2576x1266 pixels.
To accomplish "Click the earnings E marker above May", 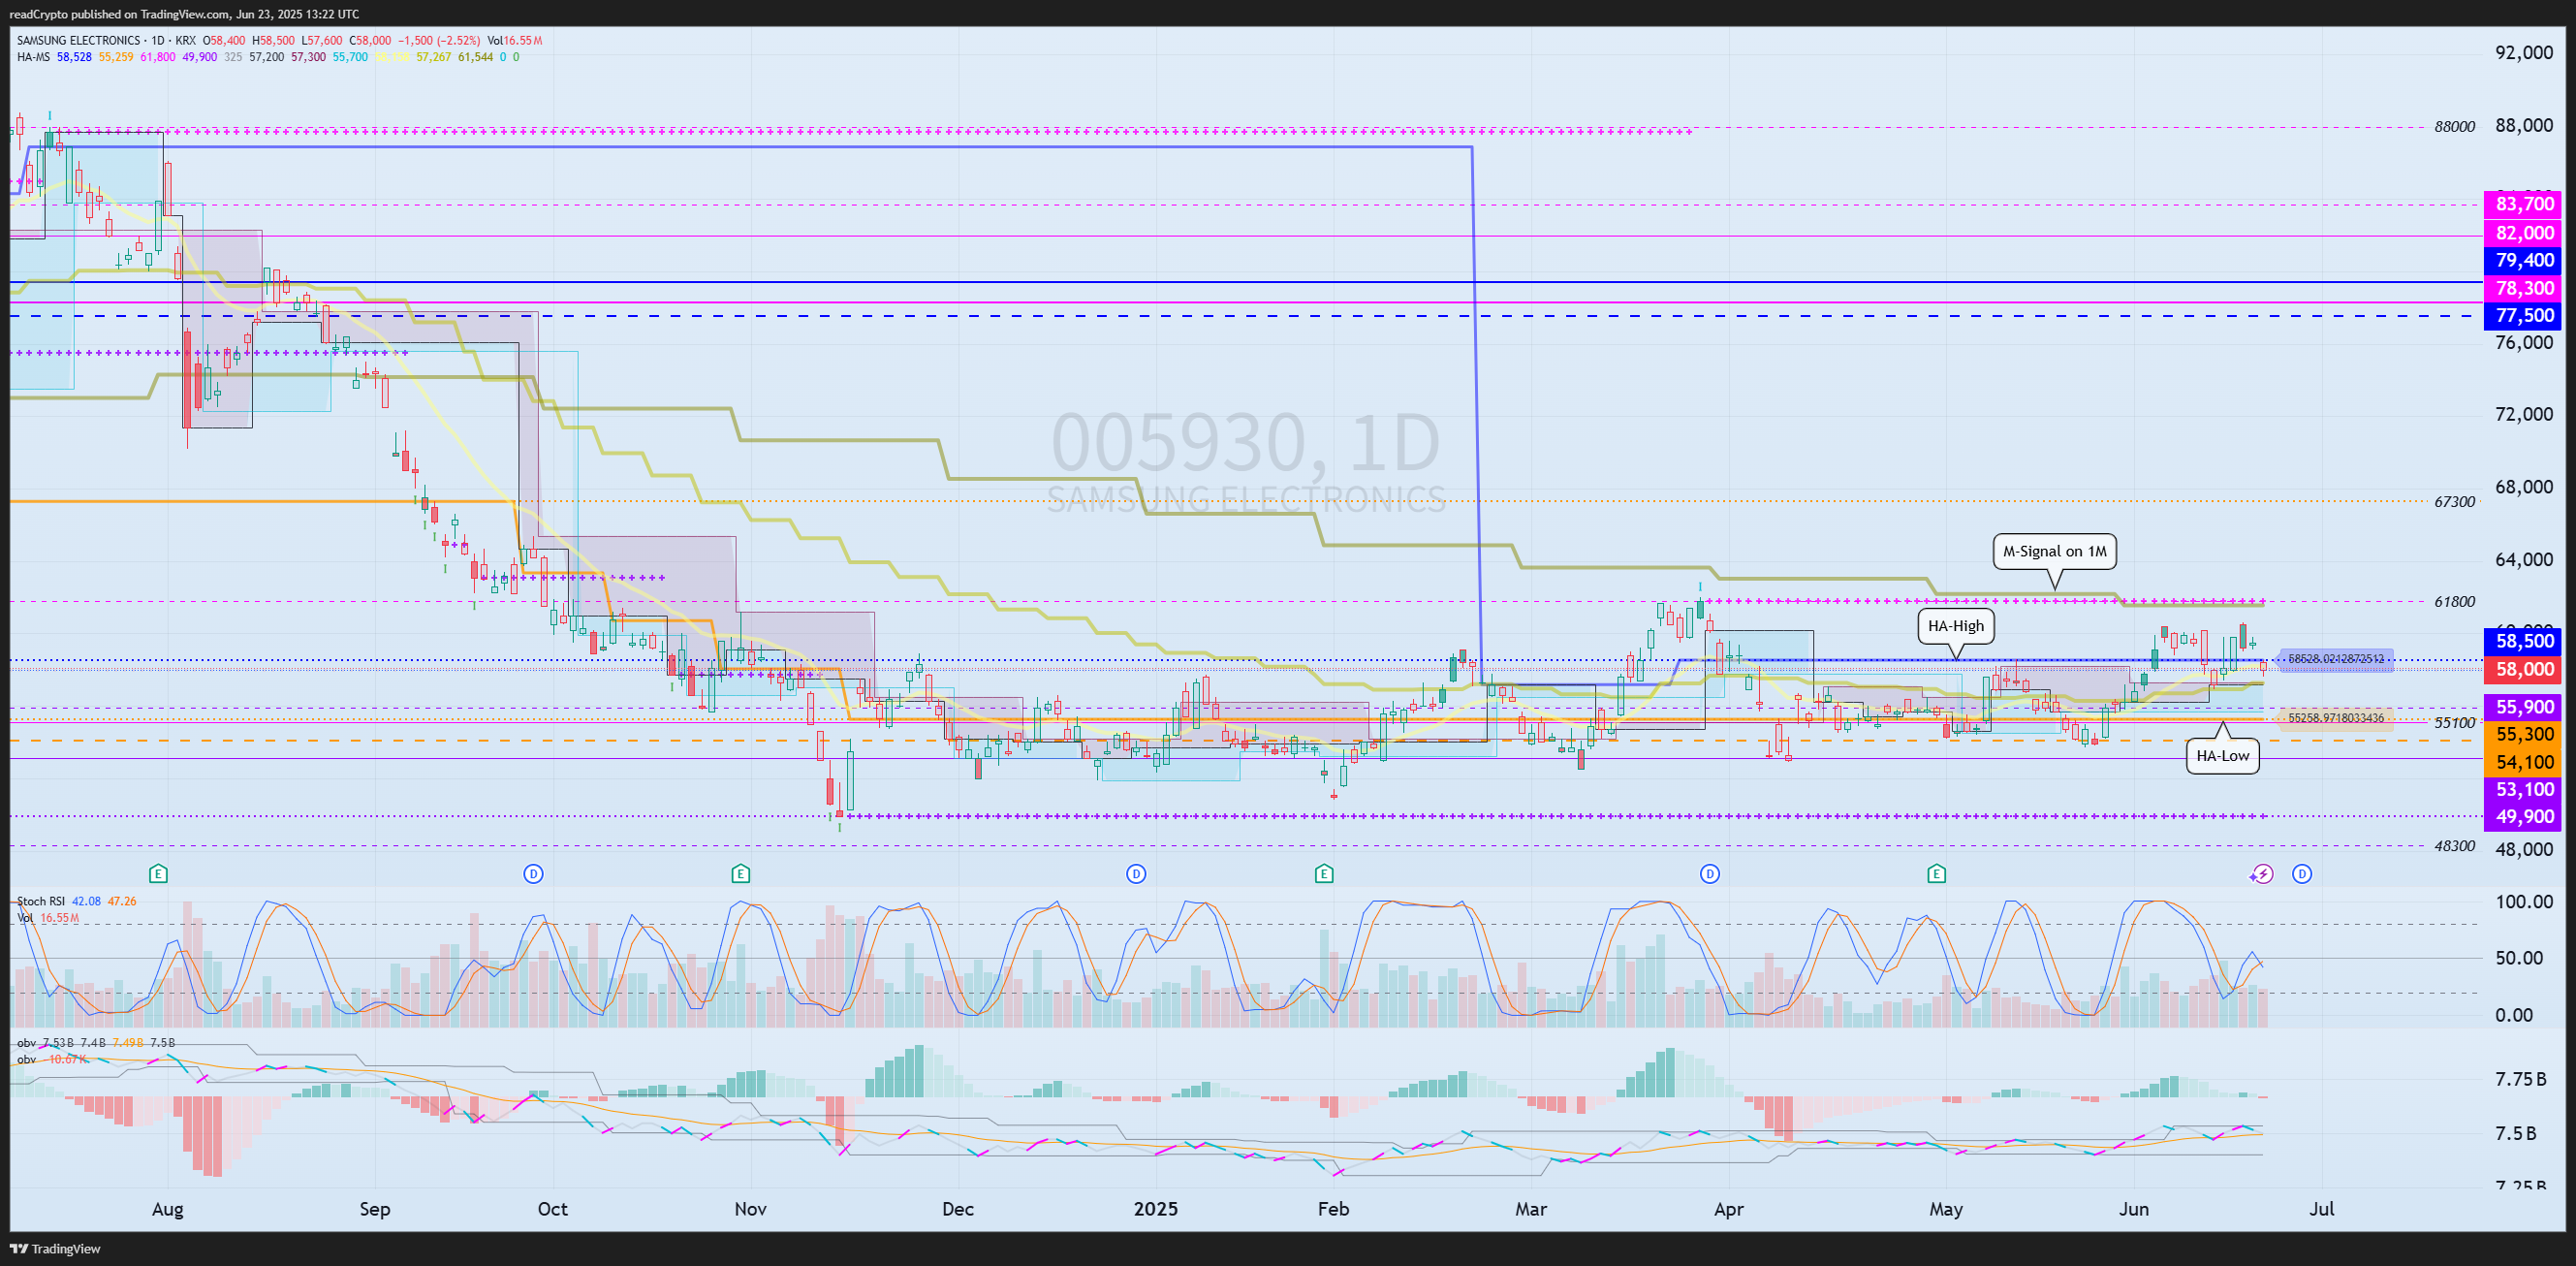I will 1936,874.
